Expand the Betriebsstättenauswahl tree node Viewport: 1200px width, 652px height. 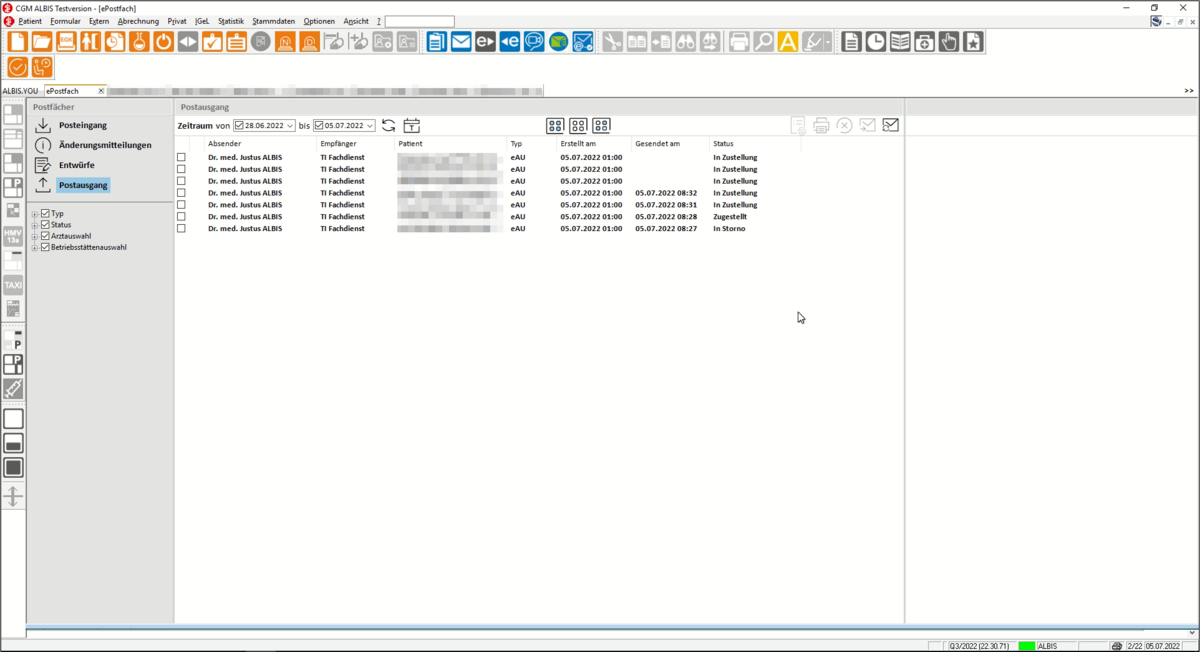[x=35, y=247]
